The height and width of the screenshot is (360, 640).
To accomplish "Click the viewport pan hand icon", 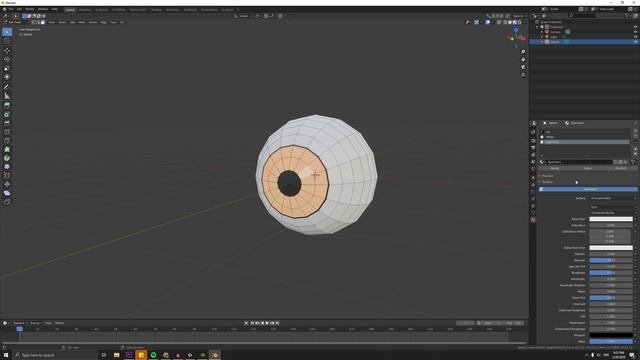I will tap(523, 60).
